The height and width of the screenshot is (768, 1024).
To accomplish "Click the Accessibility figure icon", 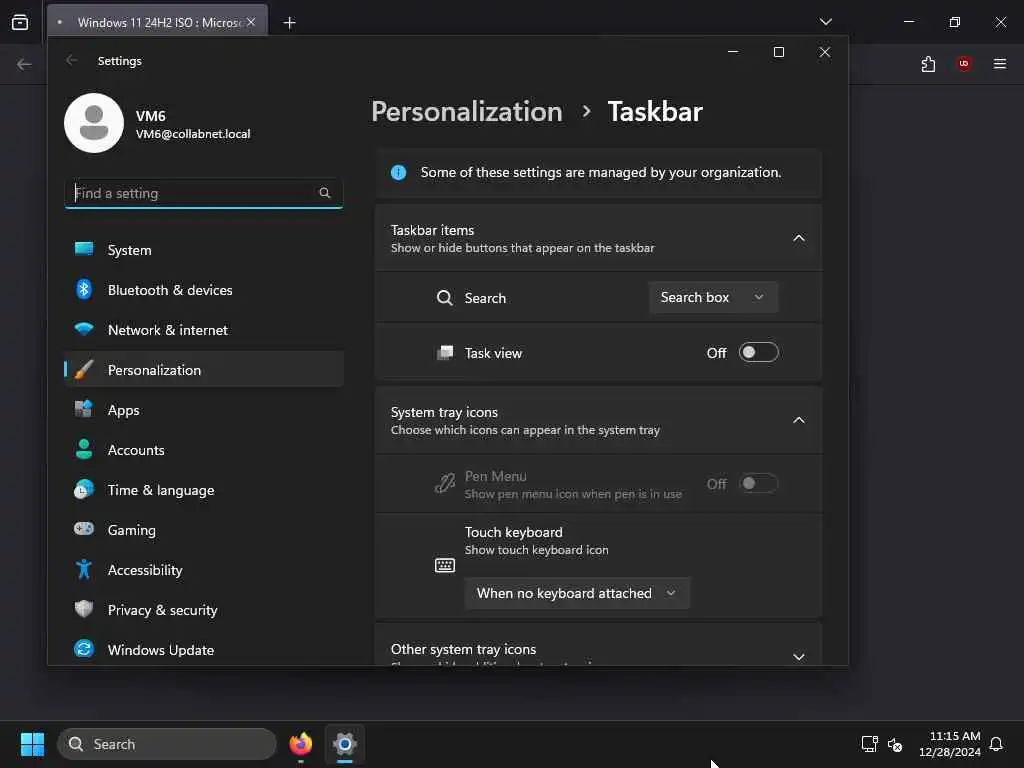I will (x=84, y=569).
